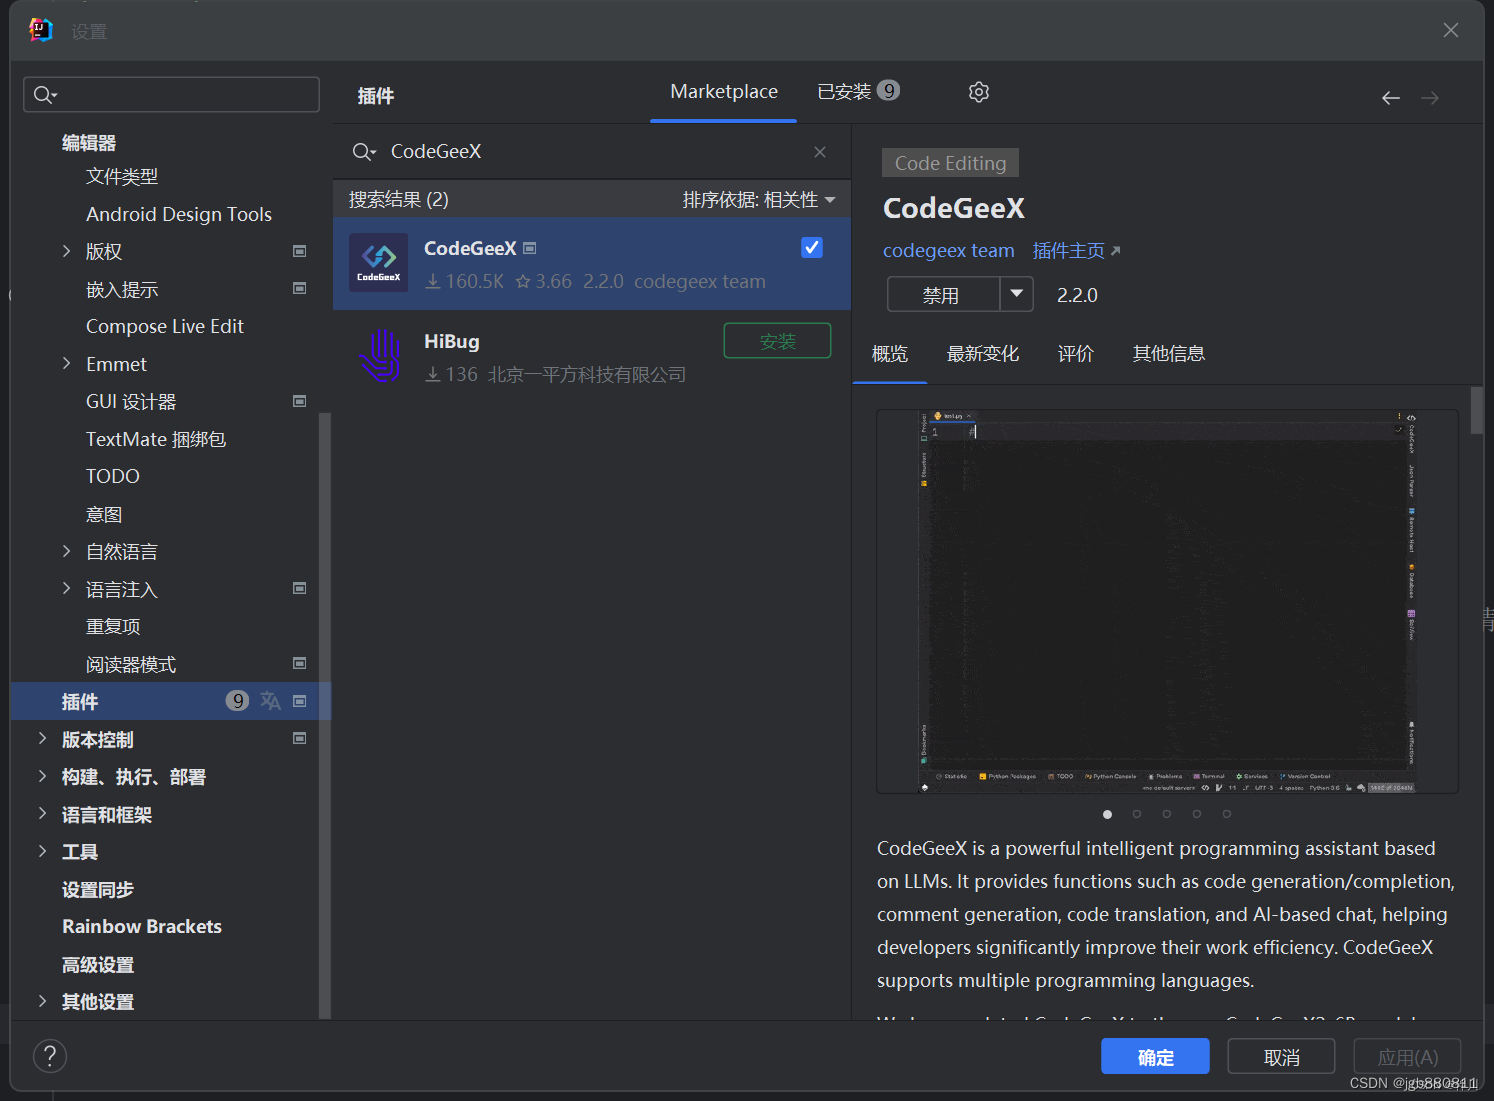Clear the CodeGeeX search text
Screen dimensions: 1494x1101
tap(820, 152)
